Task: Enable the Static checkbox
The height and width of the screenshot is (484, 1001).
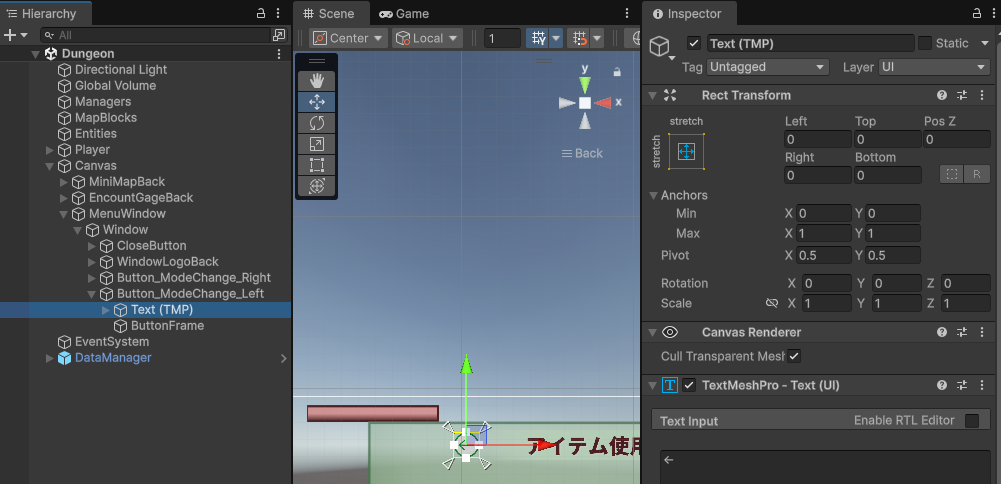Action: tap(925, 44)
